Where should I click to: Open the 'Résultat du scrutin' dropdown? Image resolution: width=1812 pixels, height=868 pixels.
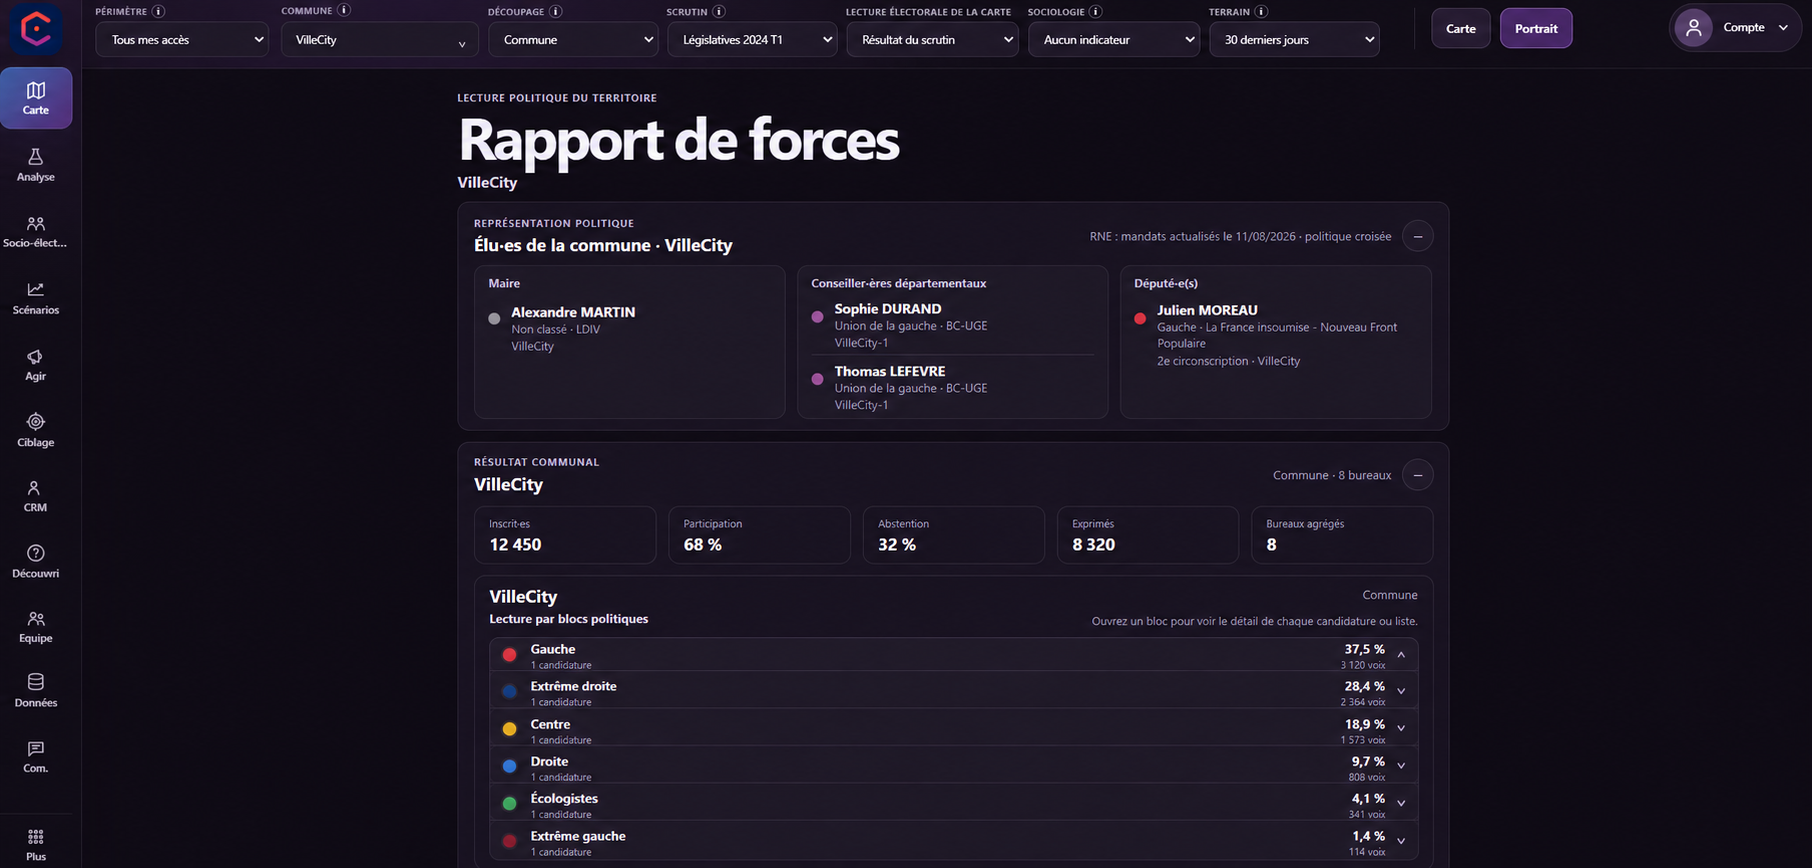tap(932, 40)
